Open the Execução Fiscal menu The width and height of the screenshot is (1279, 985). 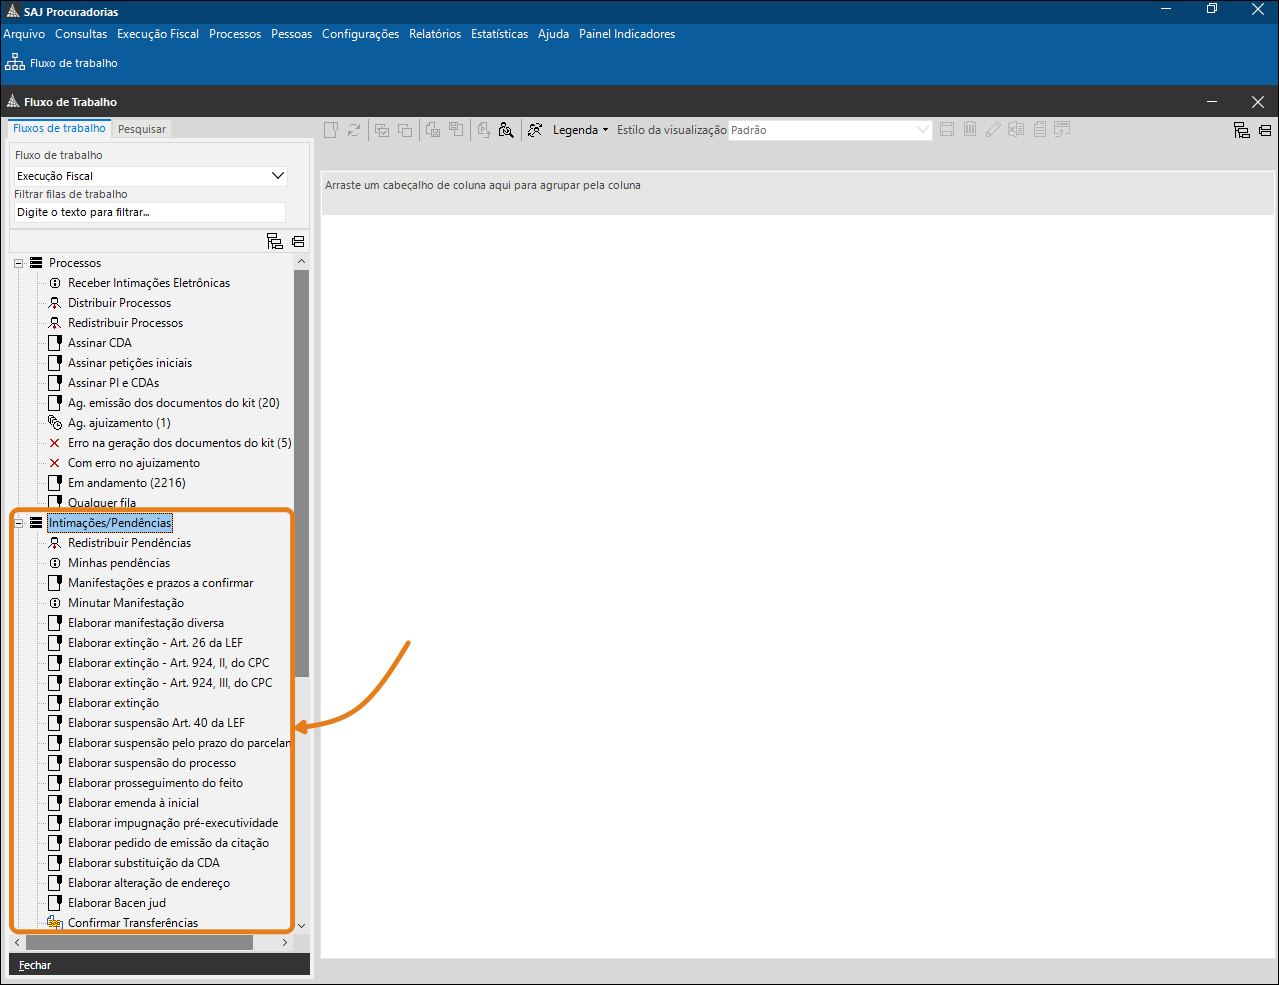point(158,34)
